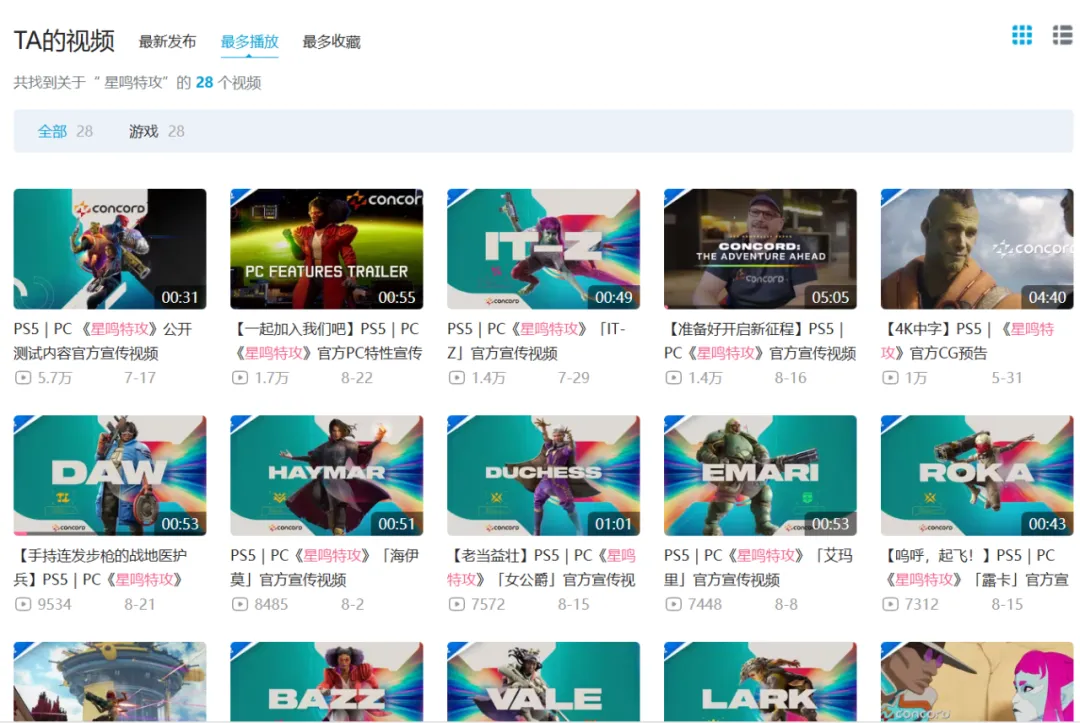Select the 最新发布 sort tab
Viewport: 1080px width, 723px height.
pyautogui.click(x=167, y=42)
